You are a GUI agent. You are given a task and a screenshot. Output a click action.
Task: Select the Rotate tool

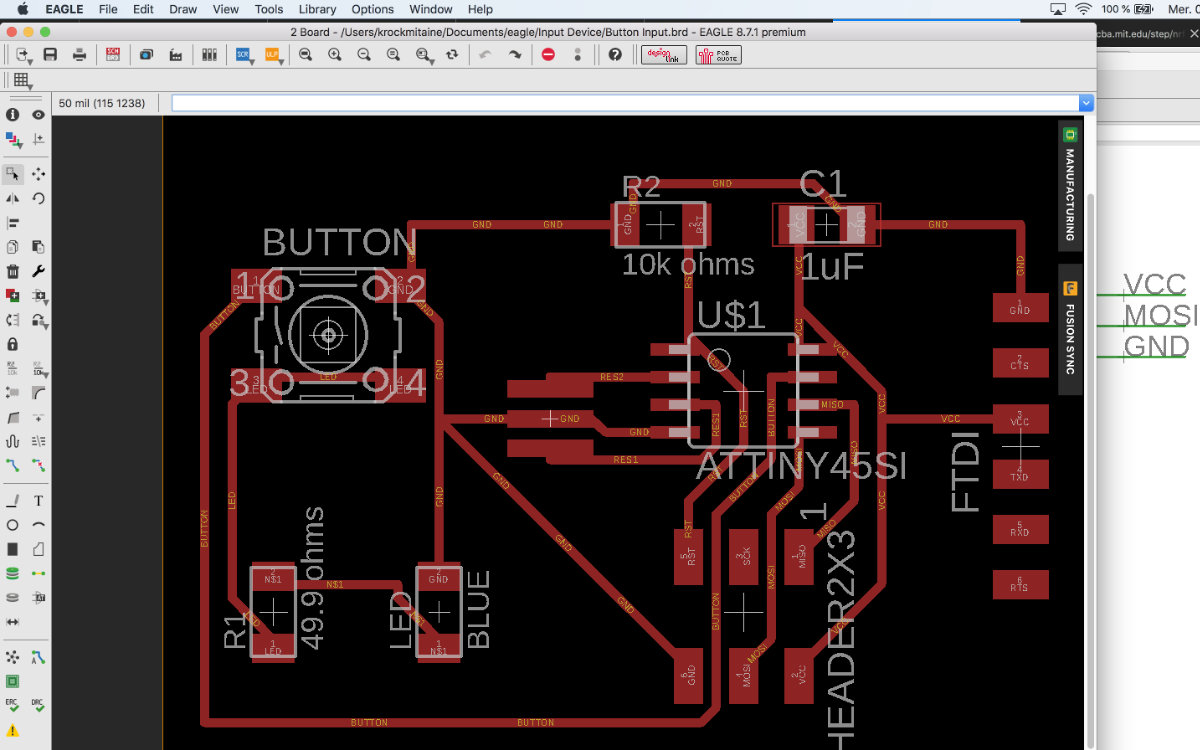pos(38,198)
